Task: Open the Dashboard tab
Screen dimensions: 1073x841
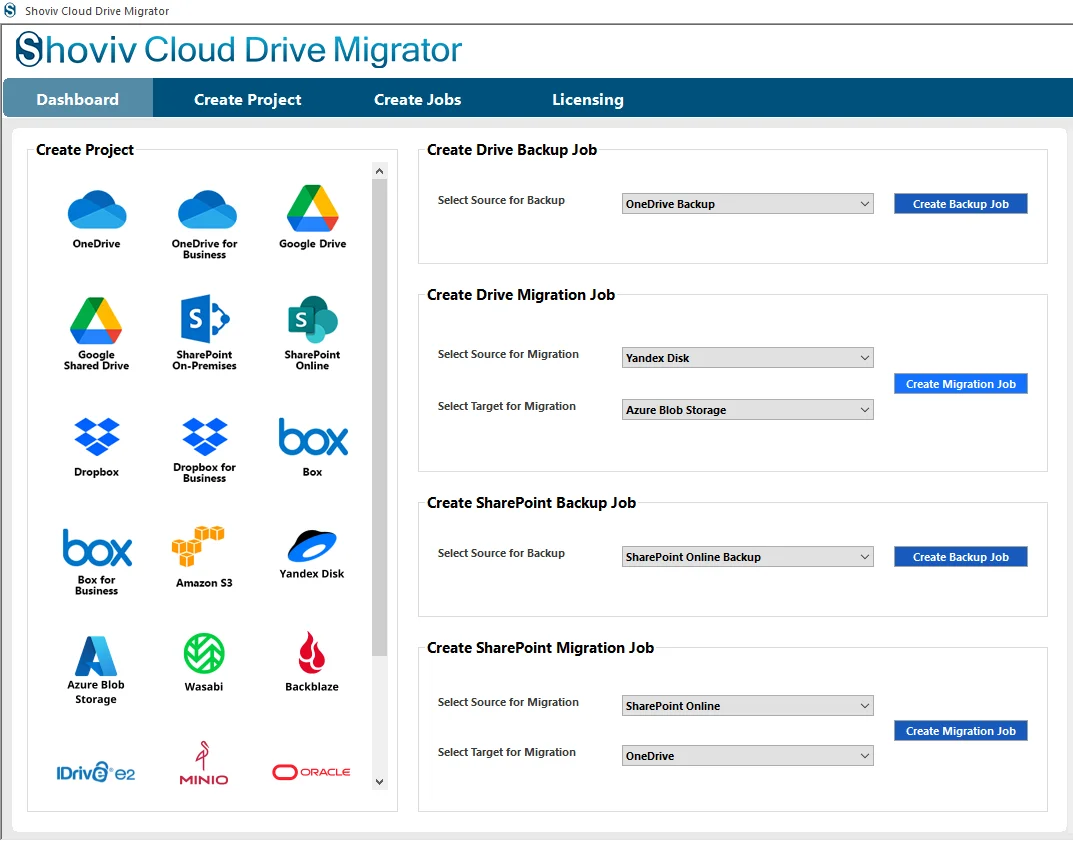Action: click(78, 99)
